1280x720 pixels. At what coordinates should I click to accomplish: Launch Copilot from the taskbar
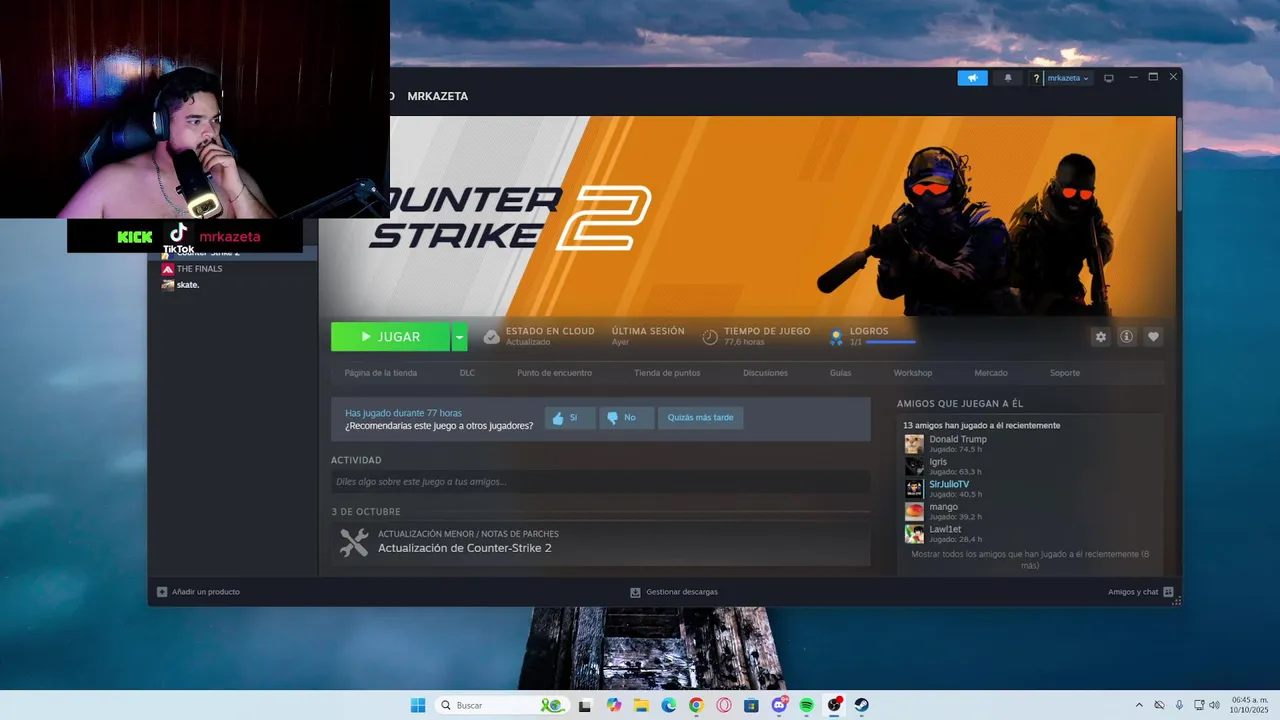(613, 705)
